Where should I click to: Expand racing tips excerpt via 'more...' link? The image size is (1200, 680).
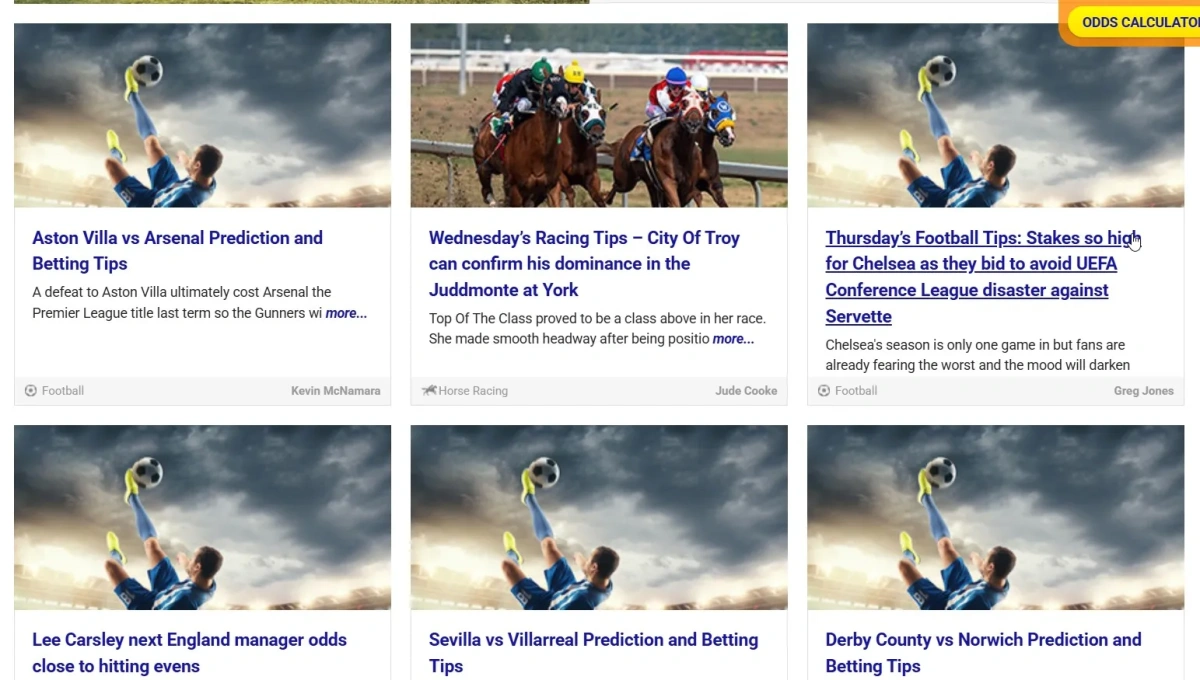[734, 339]
